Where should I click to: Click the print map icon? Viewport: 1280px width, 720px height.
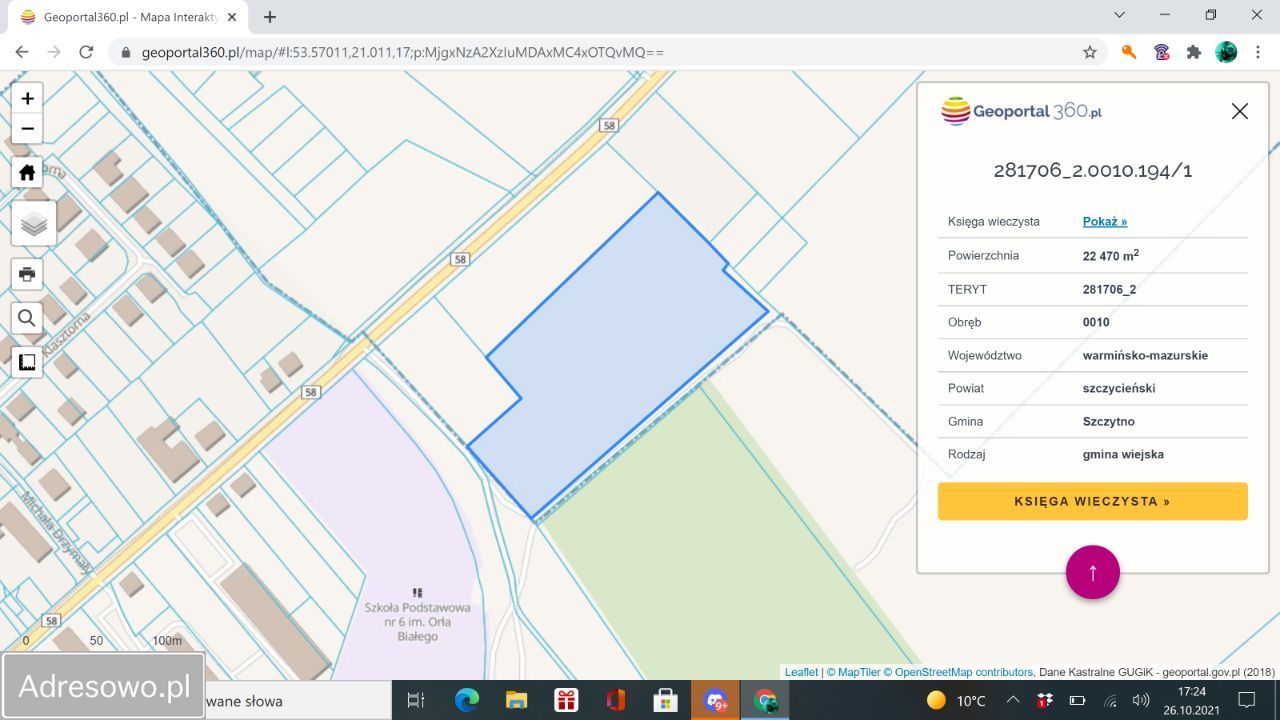coord(27,273)
